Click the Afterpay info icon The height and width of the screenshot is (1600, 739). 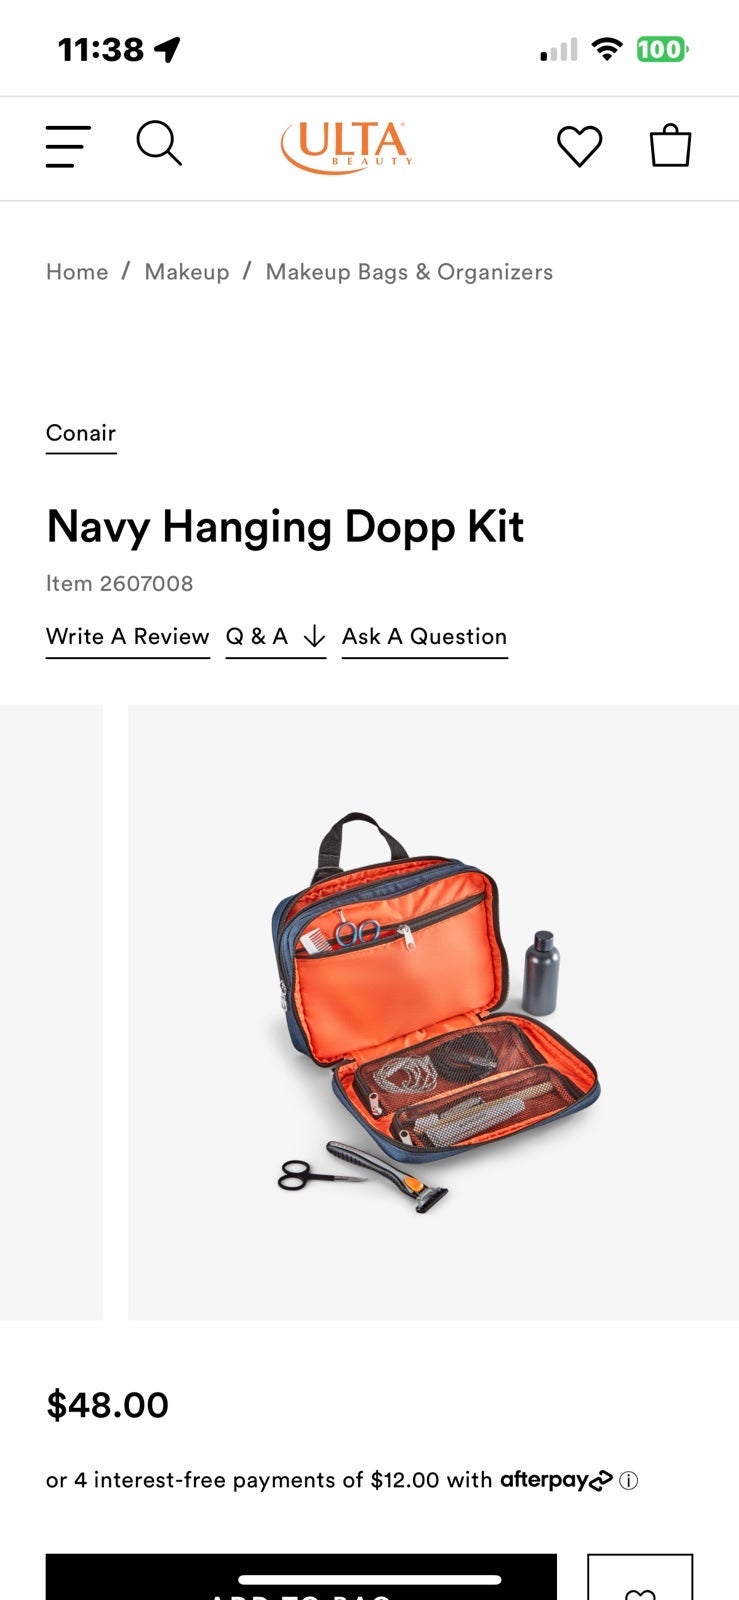pos(629,1481)
